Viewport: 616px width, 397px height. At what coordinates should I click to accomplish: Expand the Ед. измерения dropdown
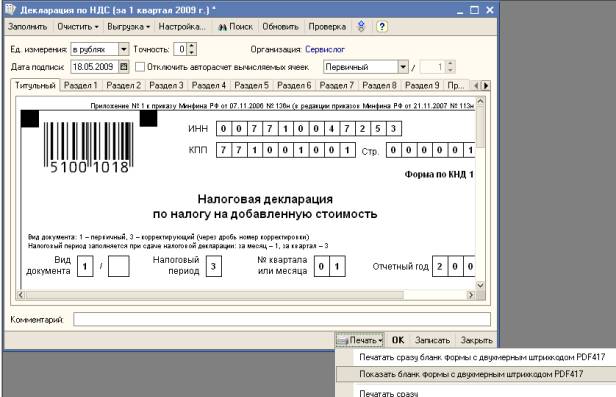123,49
